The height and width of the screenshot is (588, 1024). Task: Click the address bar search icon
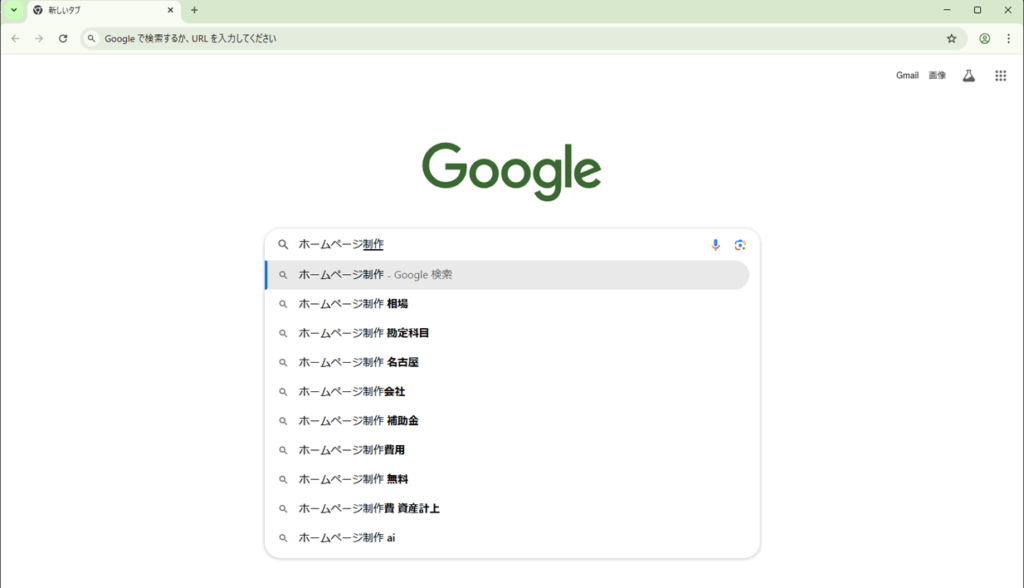pyautogui.click(x=91, y=39)
